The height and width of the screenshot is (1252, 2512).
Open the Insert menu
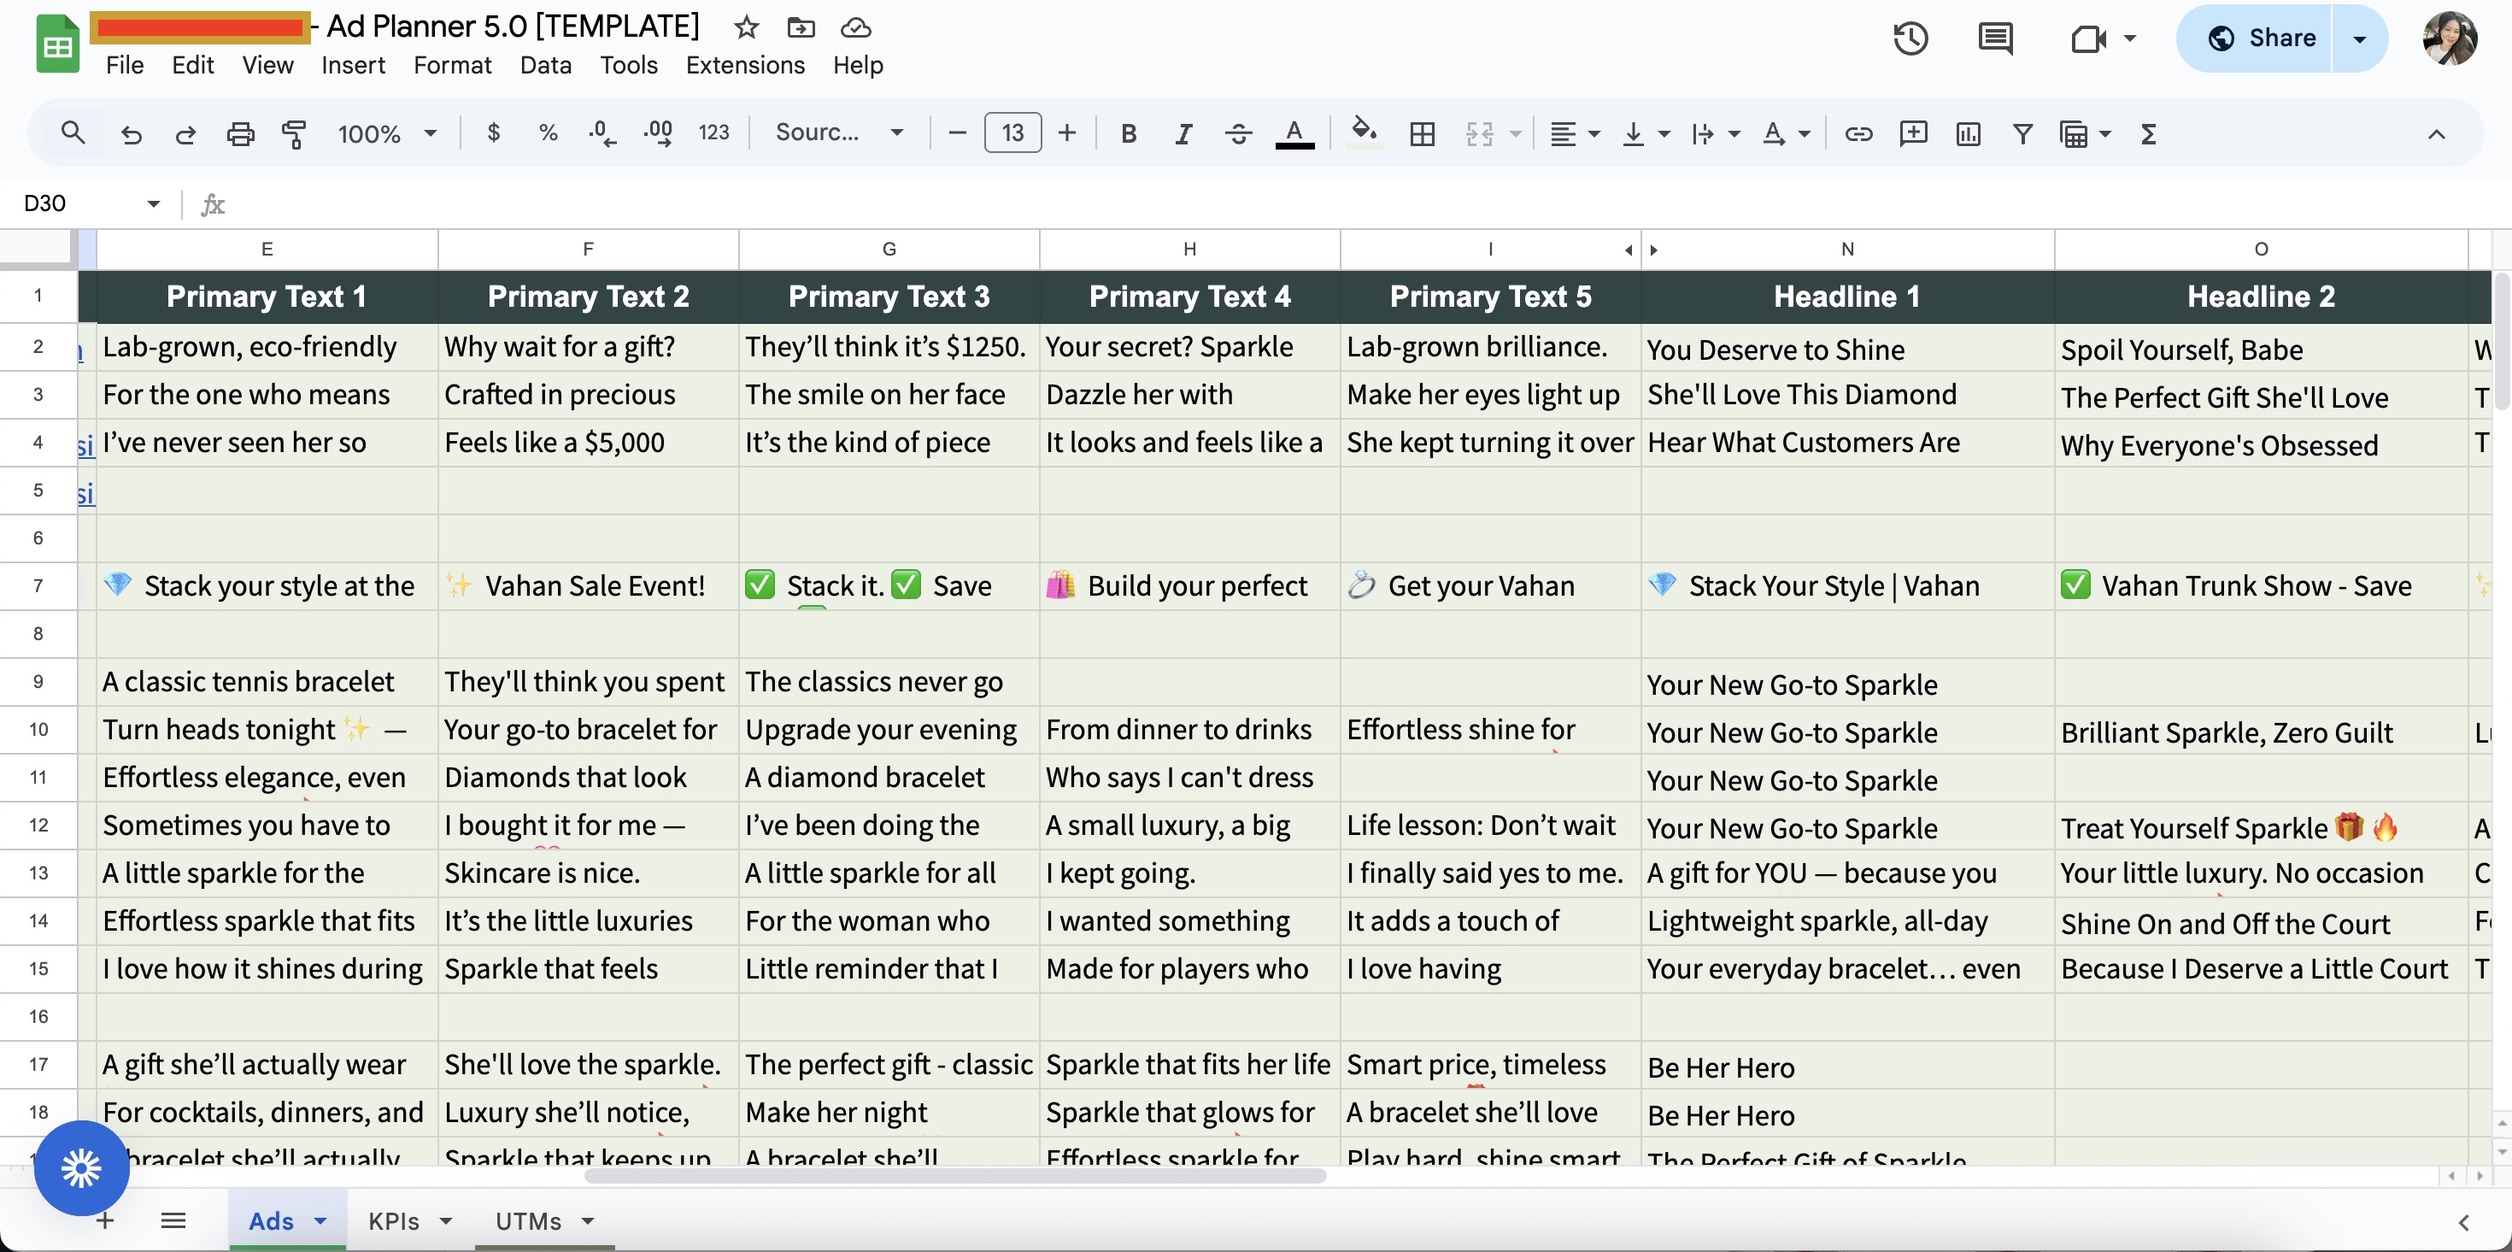(x=353, y=65)
